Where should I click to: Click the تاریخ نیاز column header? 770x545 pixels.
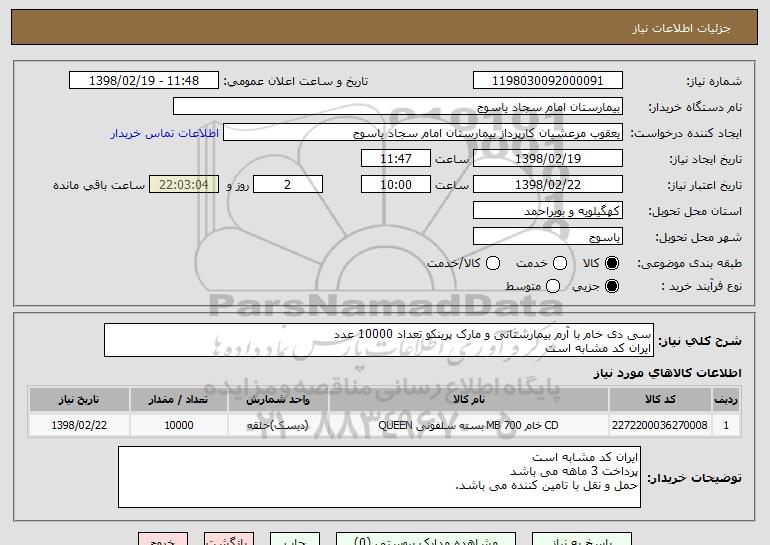79,400
